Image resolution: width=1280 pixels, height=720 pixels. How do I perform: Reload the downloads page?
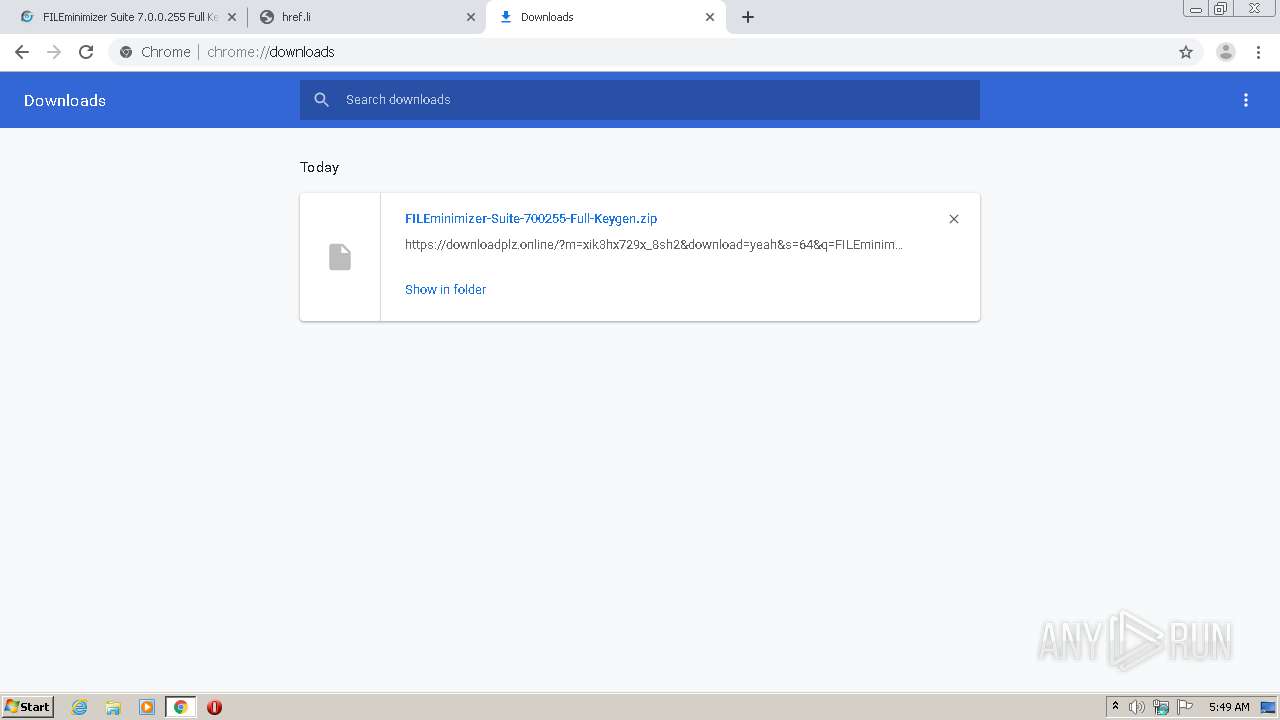(86, 52)
